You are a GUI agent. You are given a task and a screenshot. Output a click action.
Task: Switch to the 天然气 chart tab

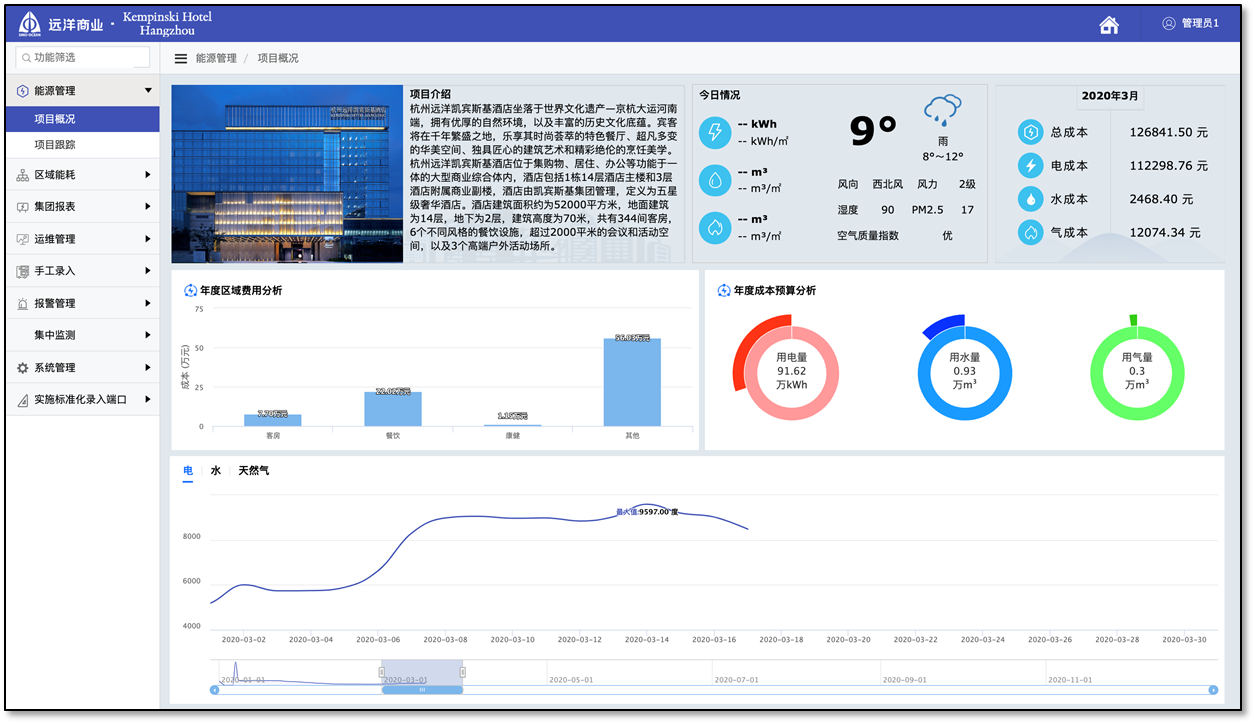(x=253, y=470)
